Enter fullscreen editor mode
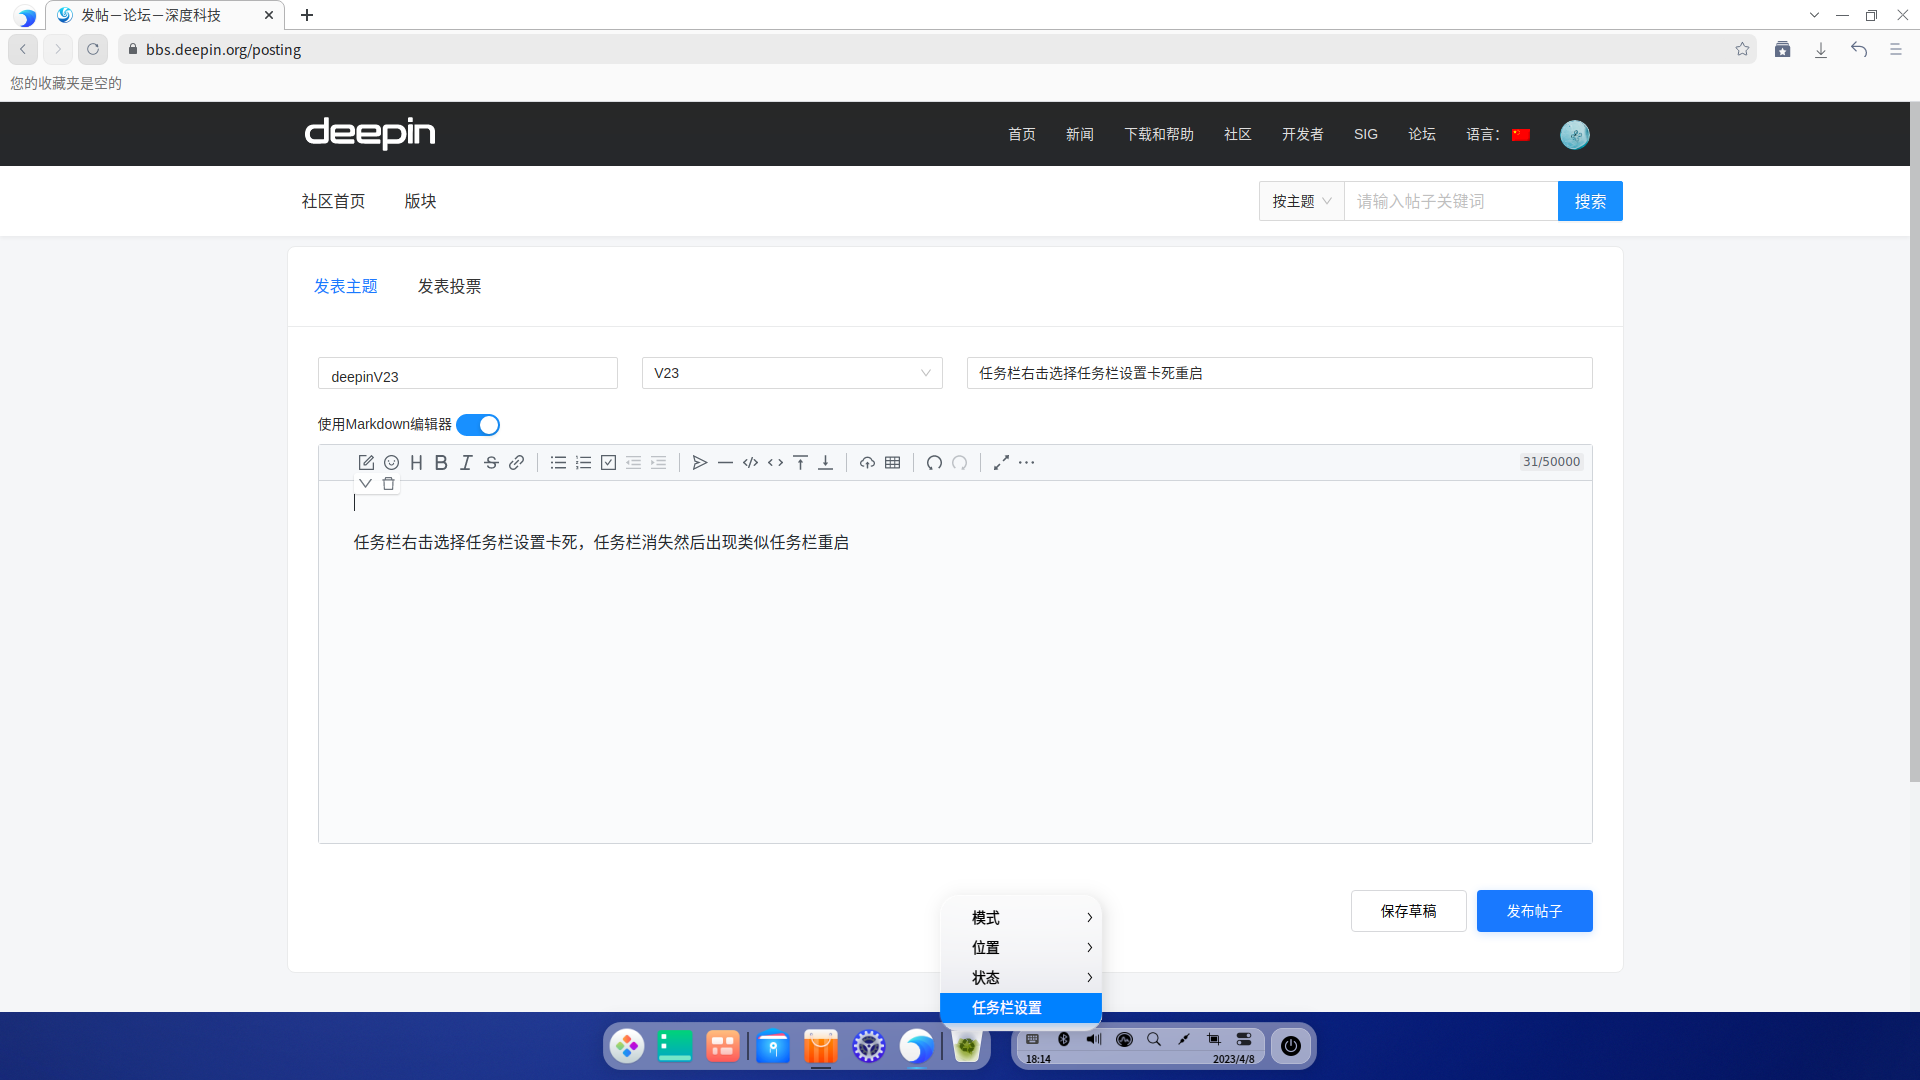The image size is (1920, 1080). click(x=1001, y=463)
